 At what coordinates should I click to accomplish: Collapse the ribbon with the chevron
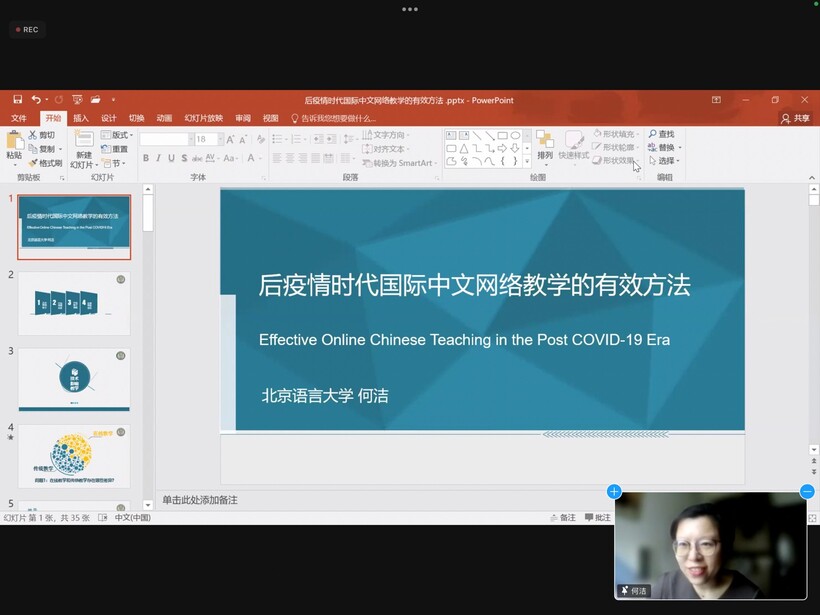(812, 178)
